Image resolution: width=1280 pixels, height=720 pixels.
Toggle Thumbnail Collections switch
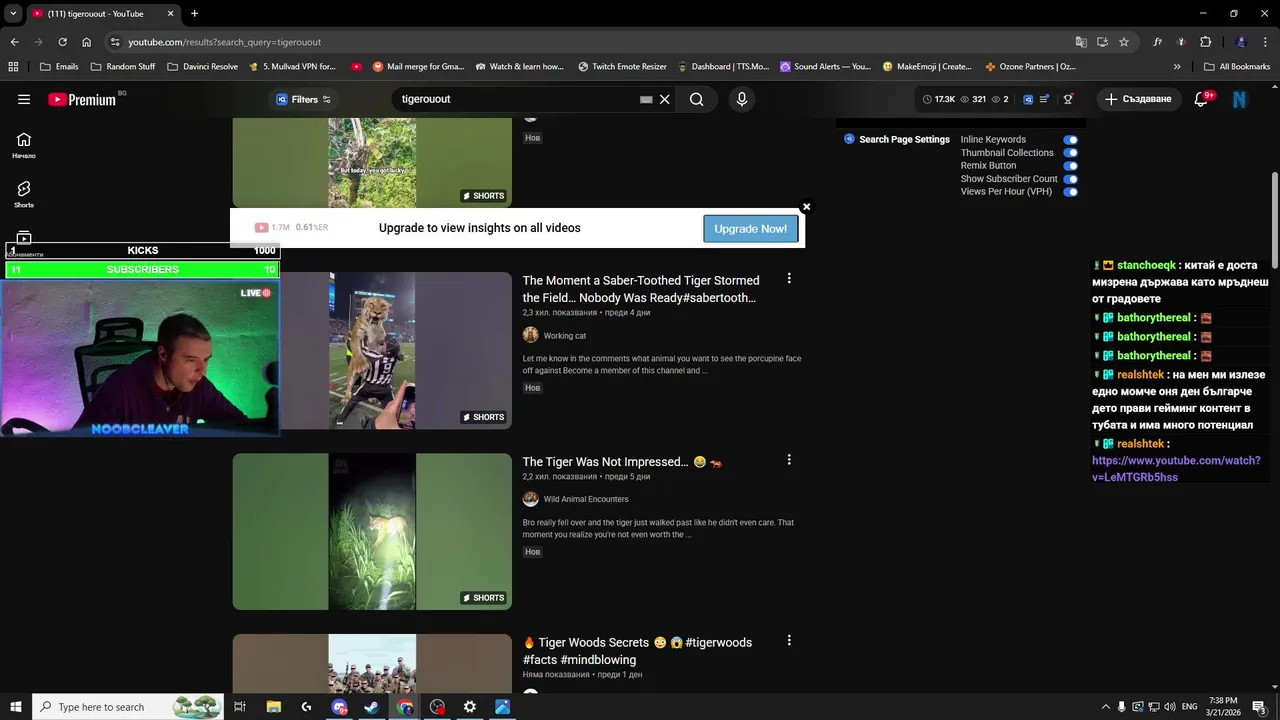[1070, 153]
